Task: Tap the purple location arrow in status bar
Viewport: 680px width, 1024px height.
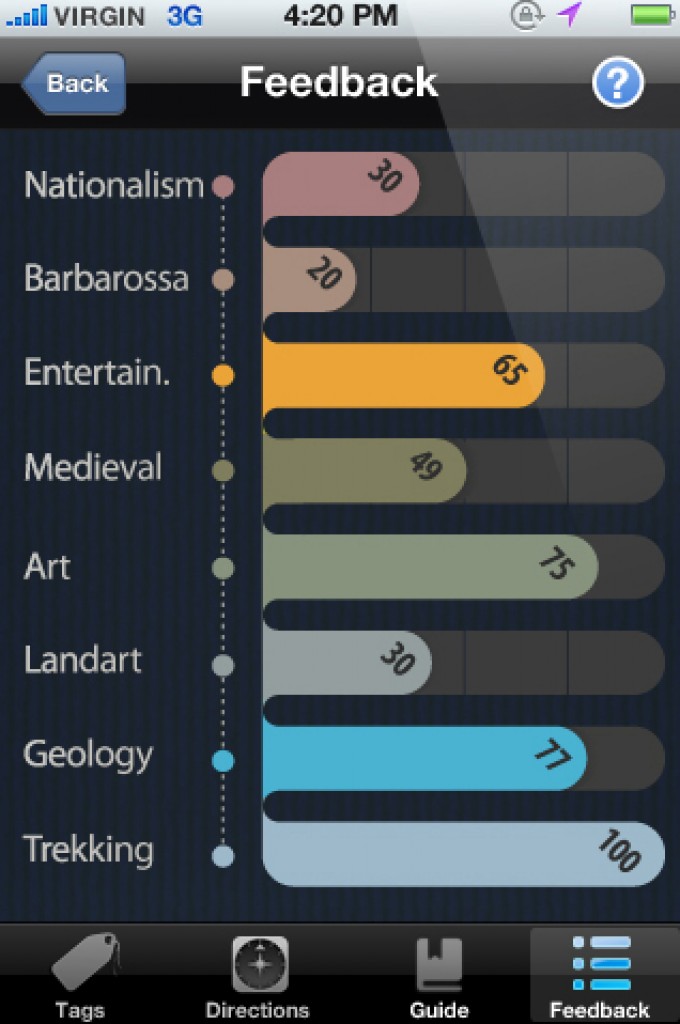Action: pos(569,15)
